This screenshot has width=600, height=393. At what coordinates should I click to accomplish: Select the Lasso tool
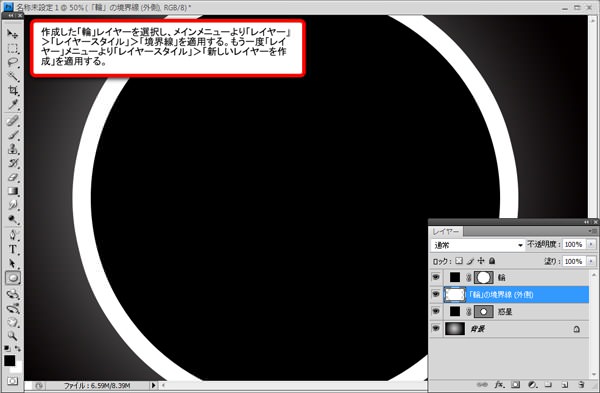pyautogui.click(x=13, y=62)
